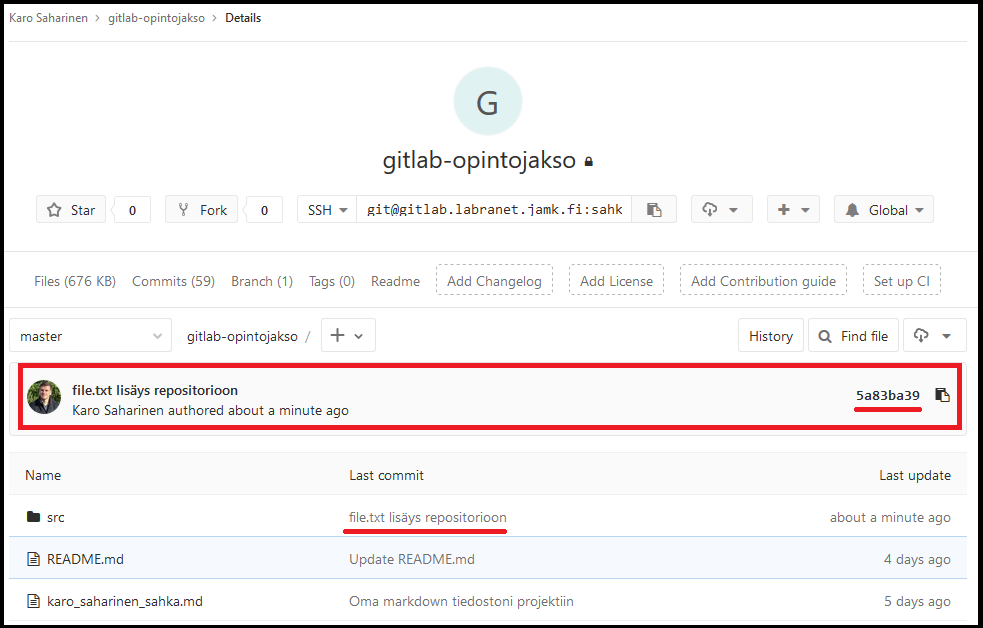
Task: Open the History view
Action: (x=770, y=336)
